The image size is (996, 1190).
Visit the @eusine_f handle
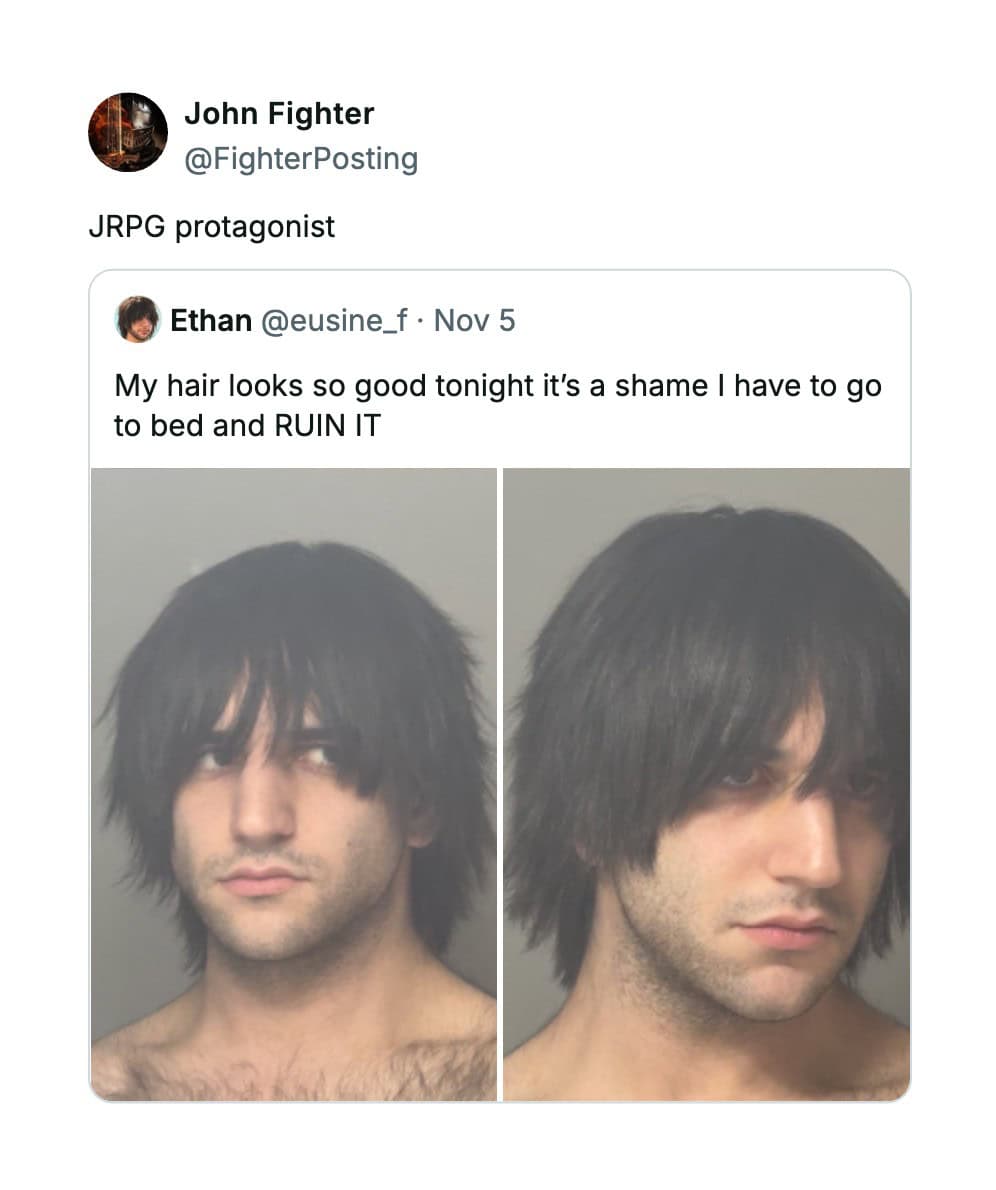point(334,320)
